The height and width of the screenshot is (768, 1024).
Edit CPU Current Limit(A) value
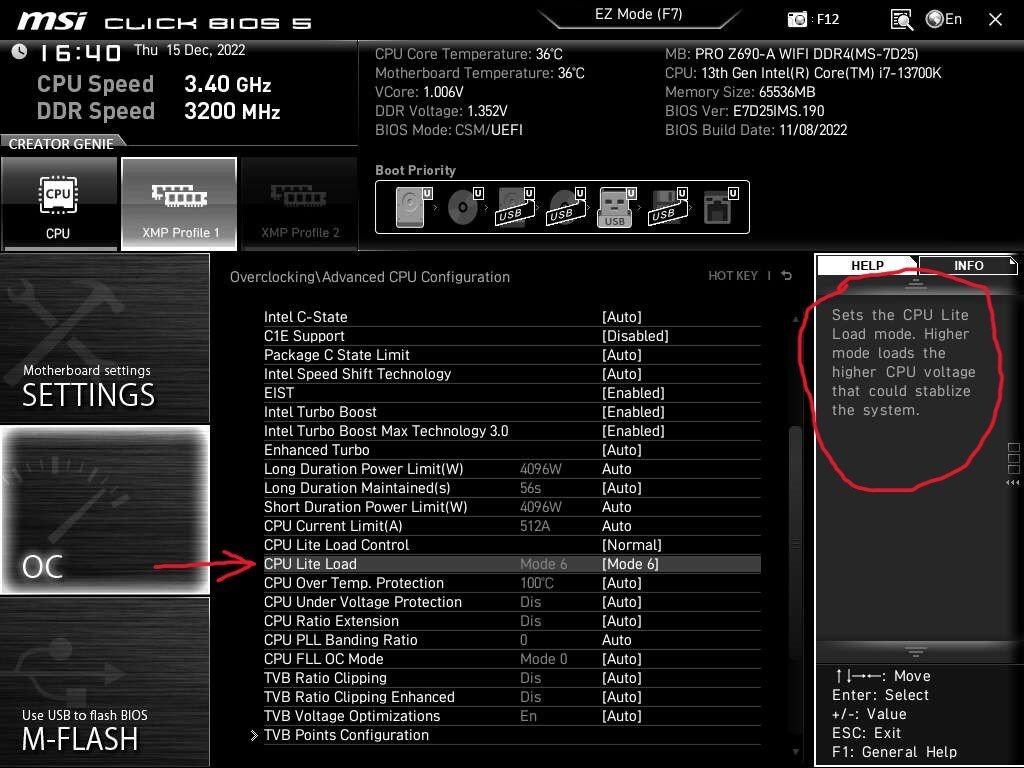[x=511, y=526]
